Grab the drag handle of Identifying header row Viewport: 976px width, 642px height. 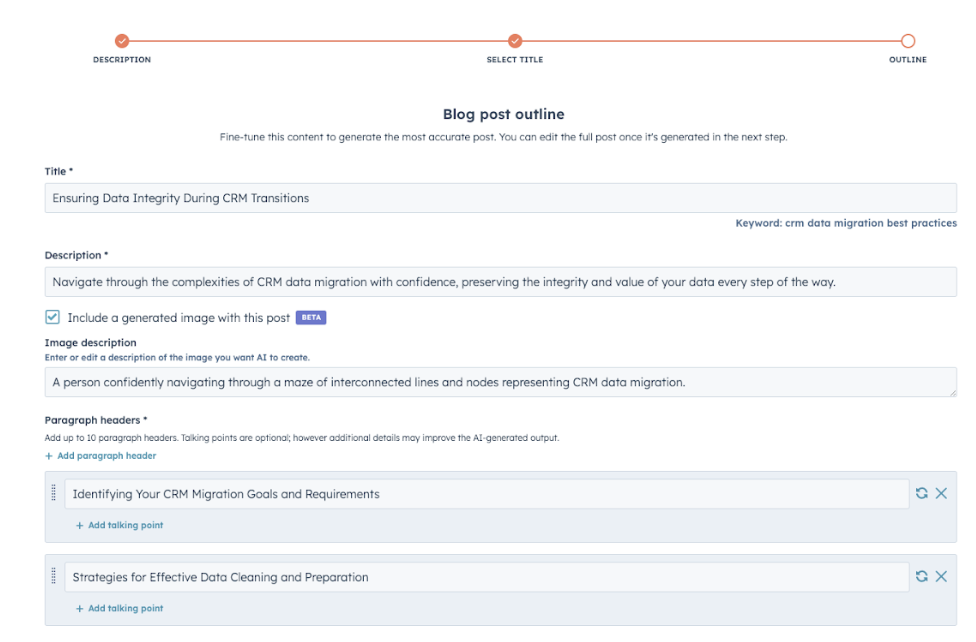(x=54, y=493)
